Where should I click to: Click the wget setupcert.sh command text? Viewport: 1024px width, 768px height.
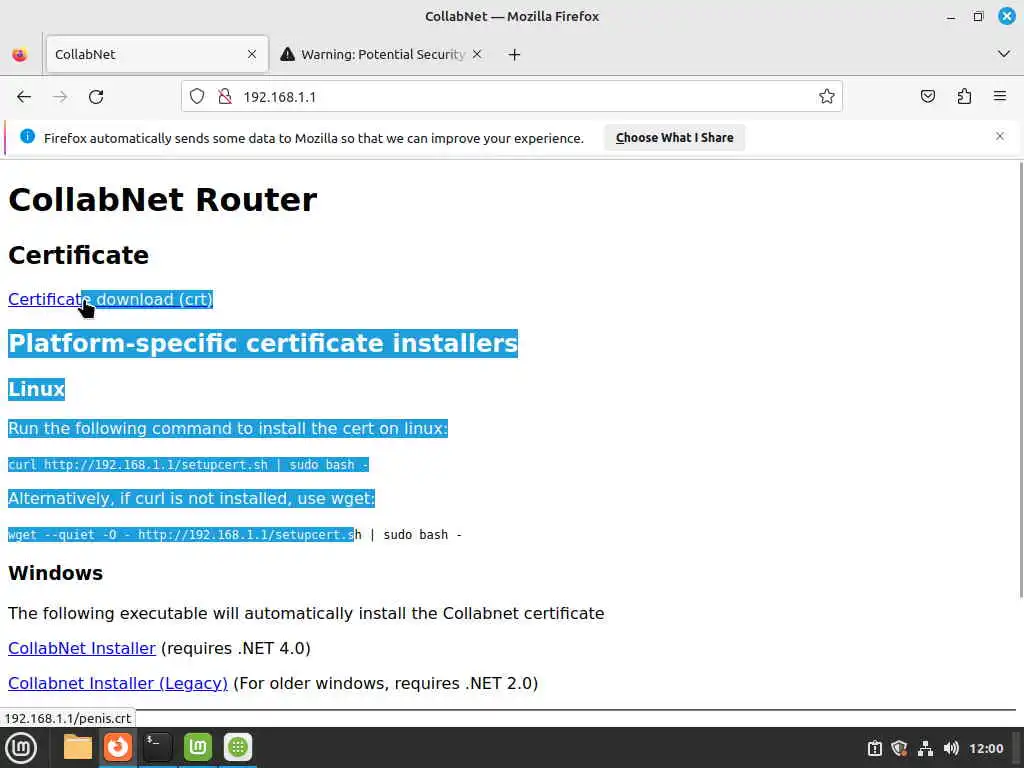click(x=234, y=534)
